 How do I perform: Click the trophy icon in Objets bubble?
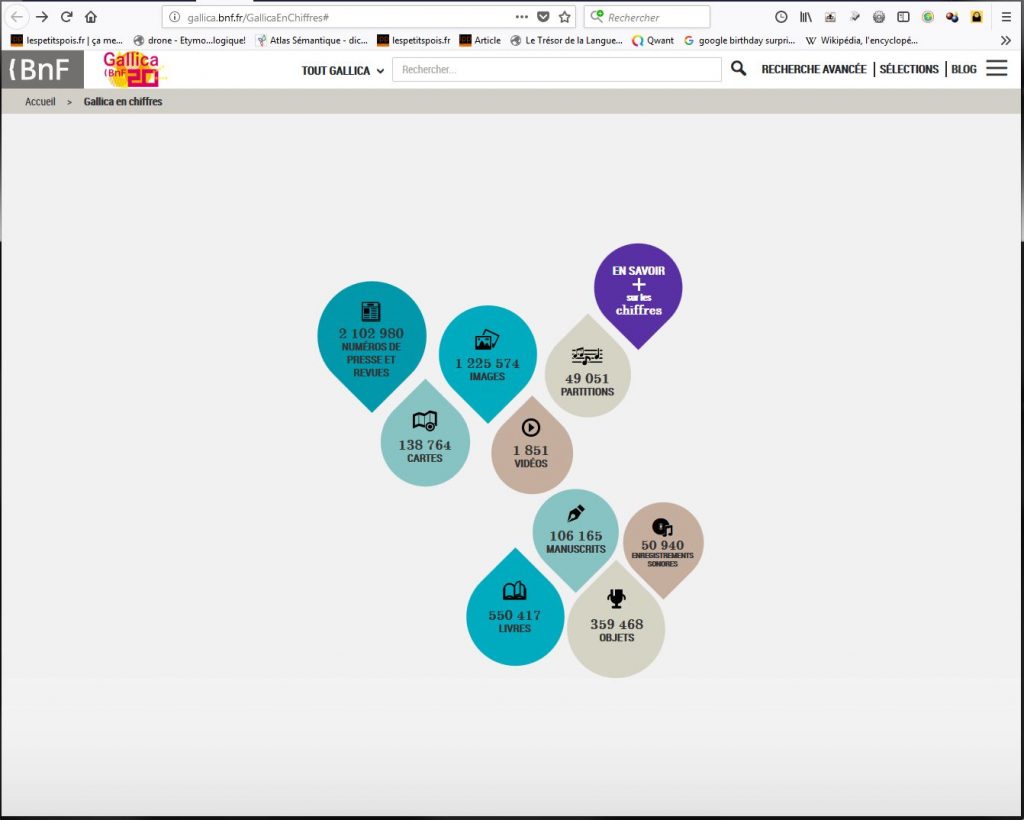pos(616,598)
